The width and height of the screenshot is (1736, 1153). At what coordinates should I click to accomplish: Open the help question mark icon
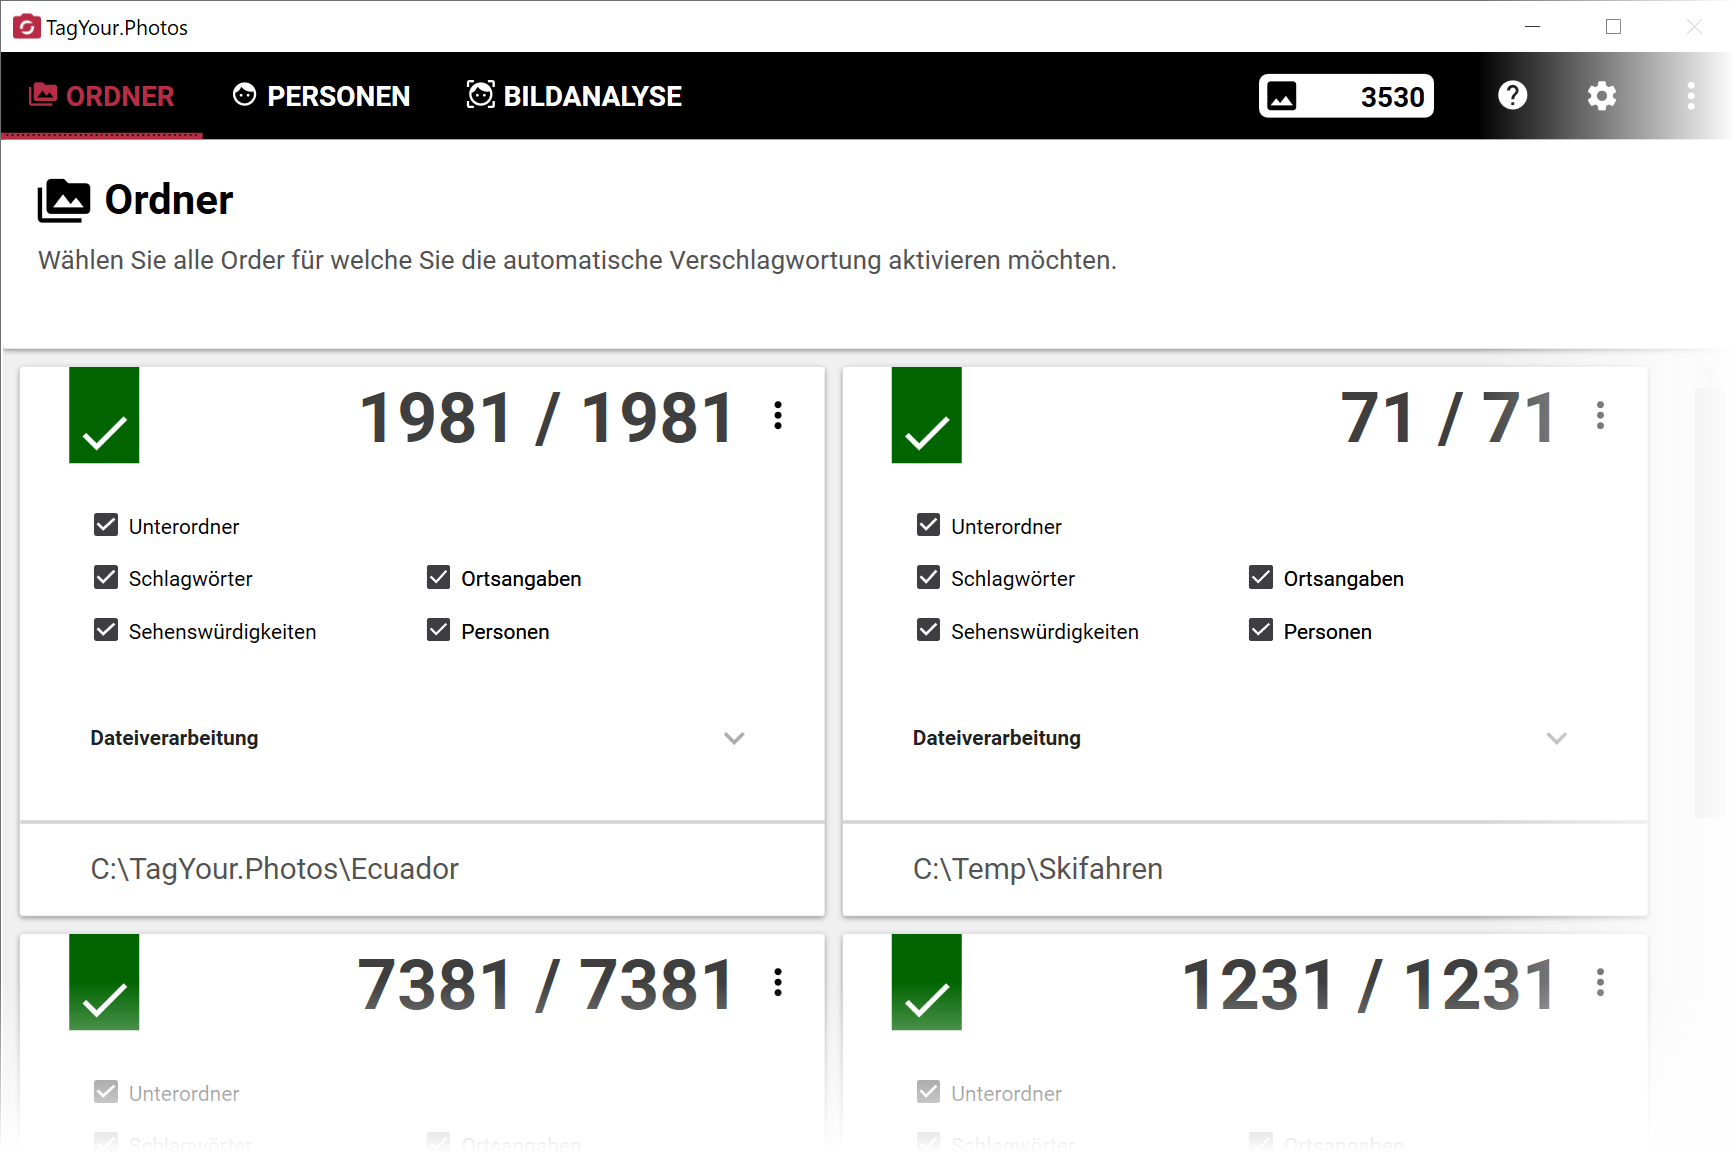coord(1512,96)
